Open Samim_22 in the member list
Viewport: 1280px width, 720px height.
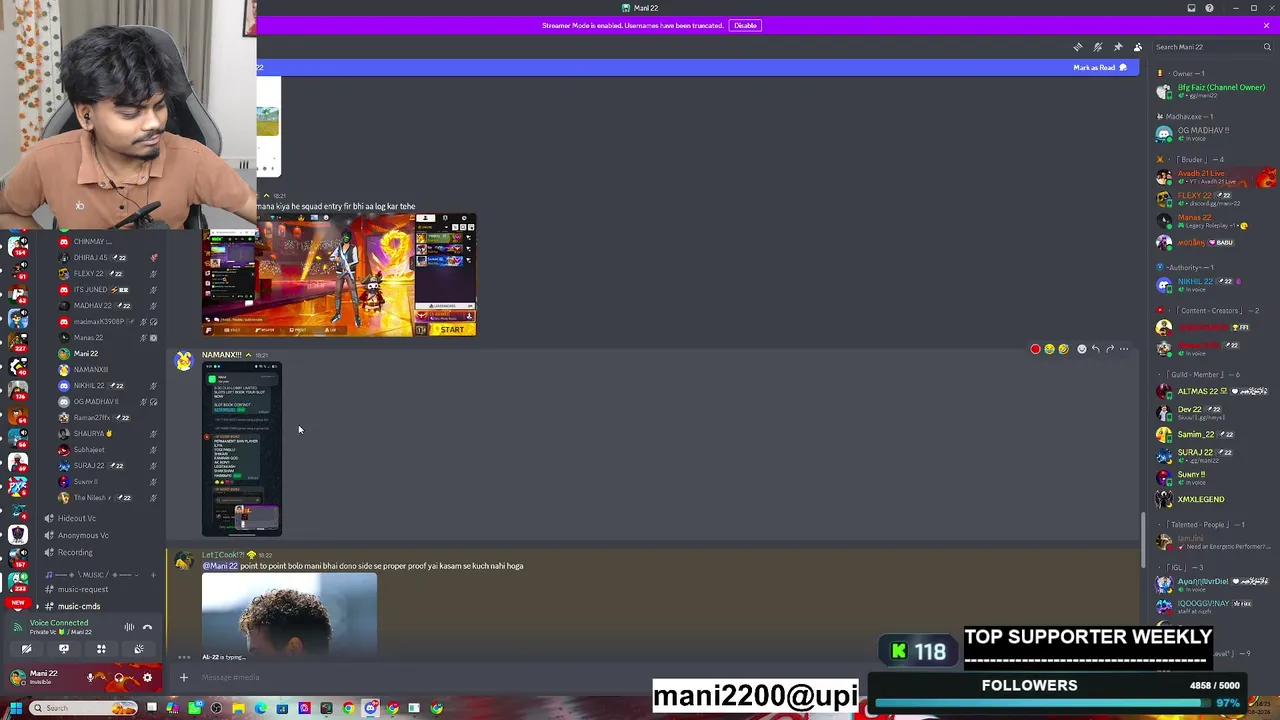pos(1213,434)
